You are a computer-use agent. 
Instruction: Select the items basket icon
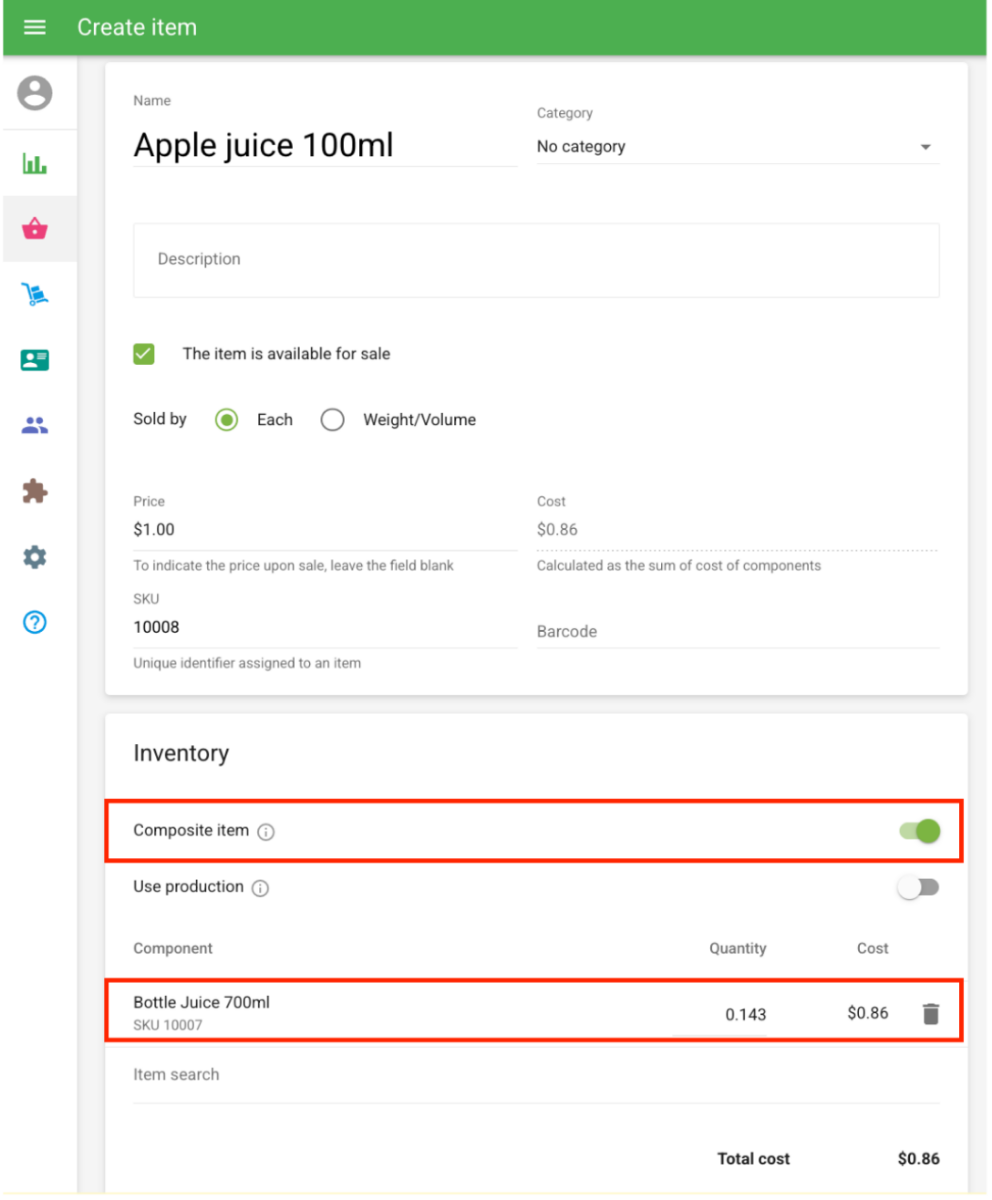35,229
